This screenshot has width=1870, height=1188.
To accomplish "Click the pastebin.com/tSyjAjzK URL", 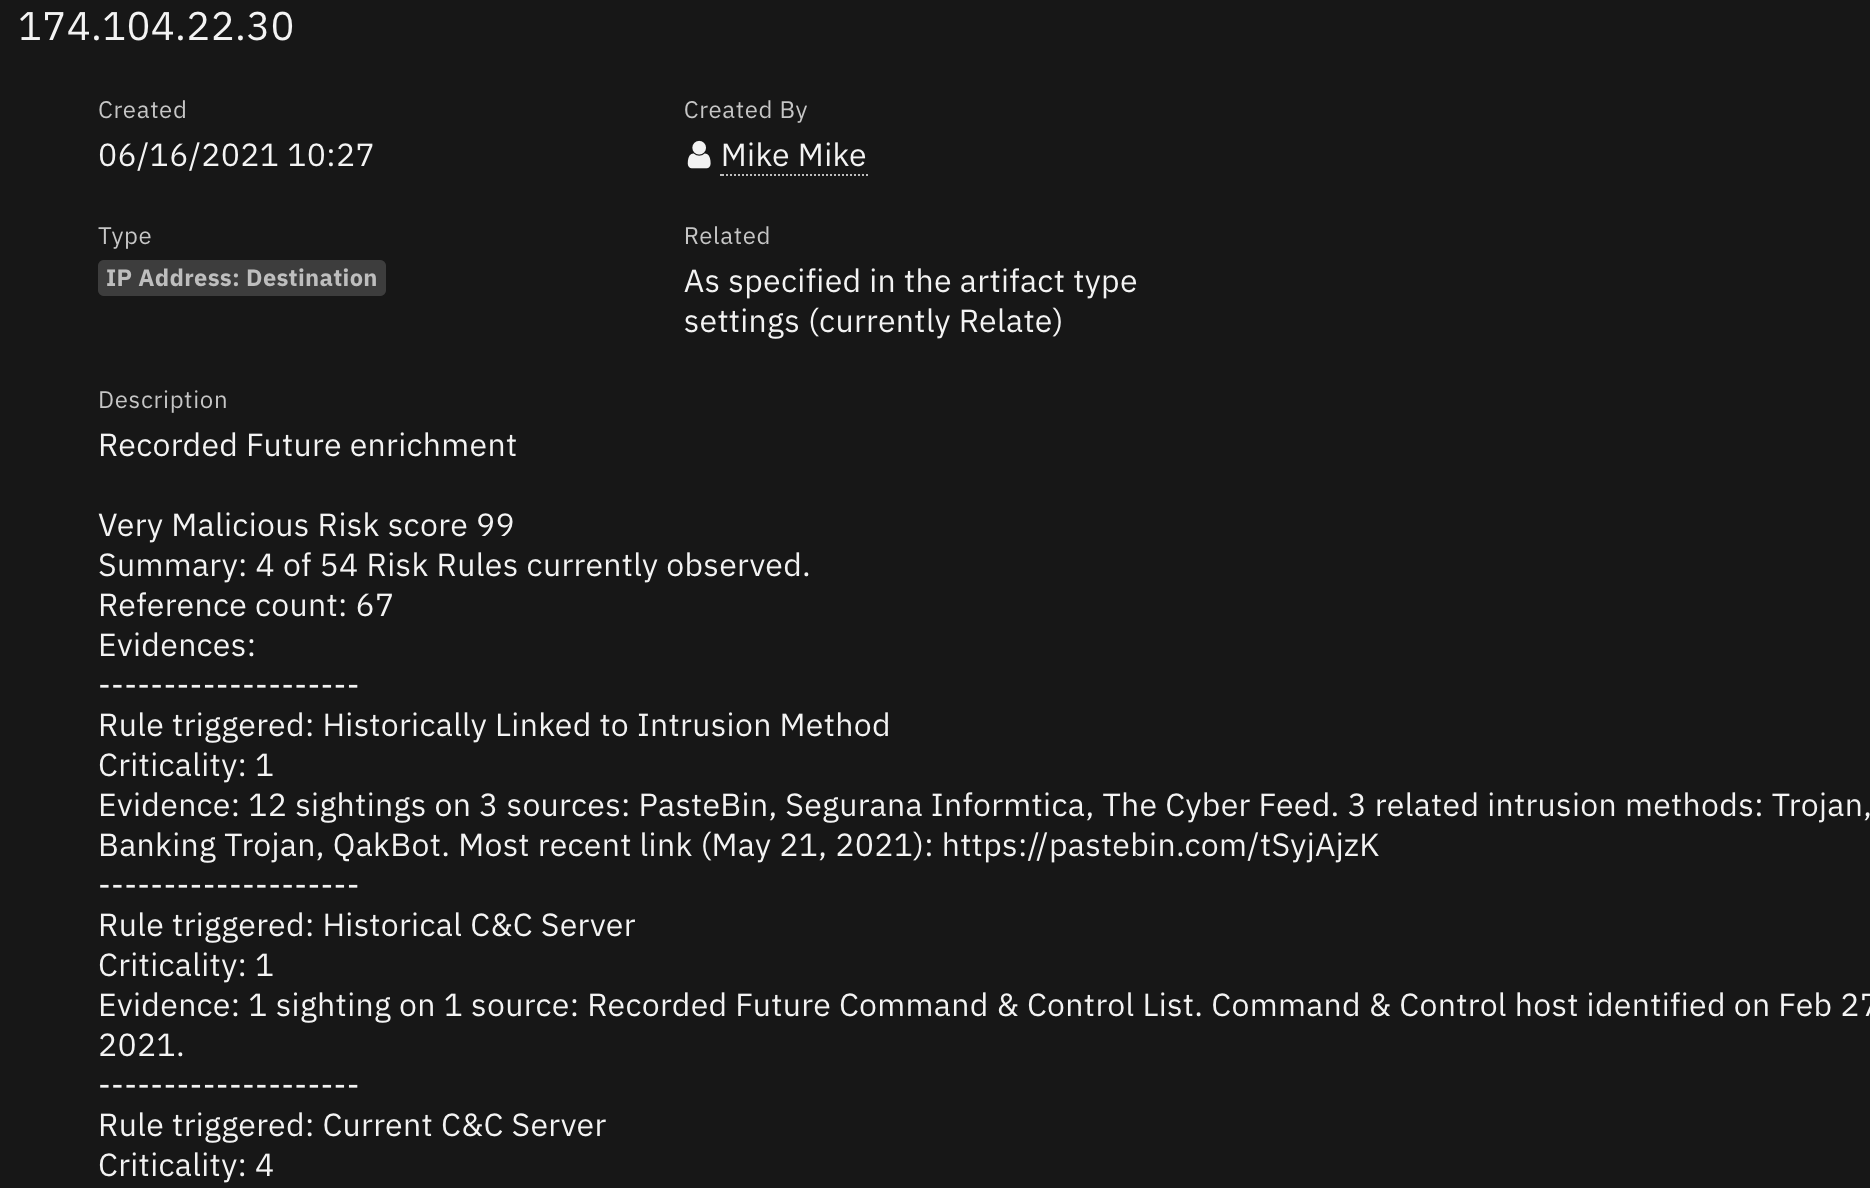I will (1160, 845).
